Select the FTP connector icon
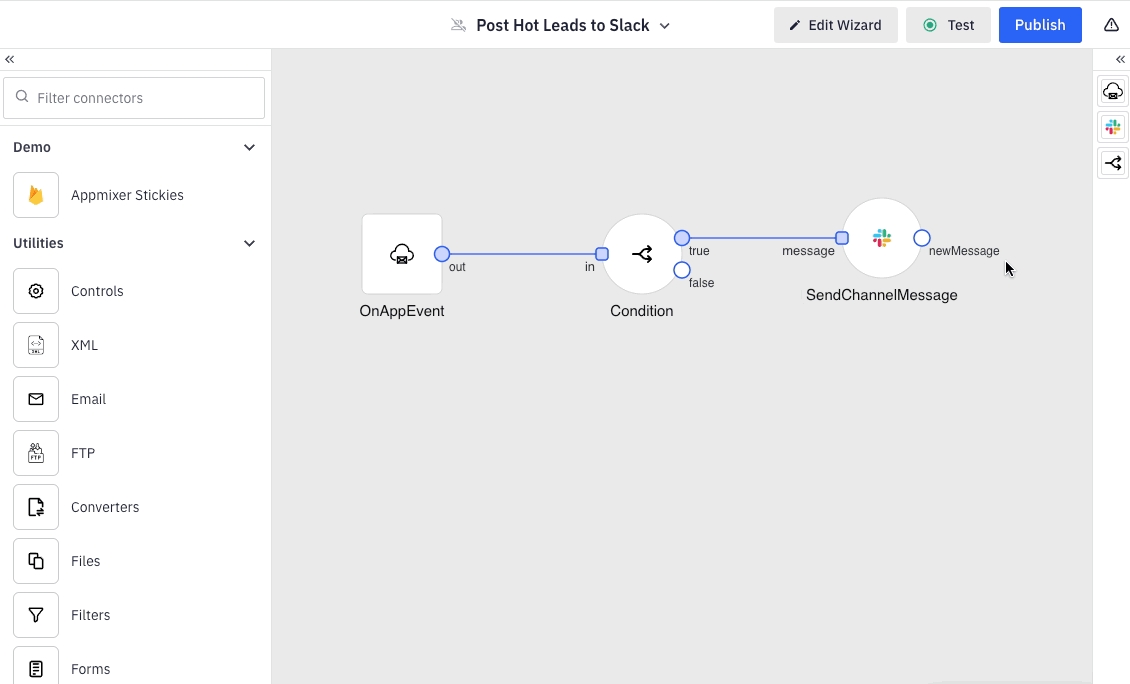The width and height of the screenshot is (1130, 684). (36, 453)
